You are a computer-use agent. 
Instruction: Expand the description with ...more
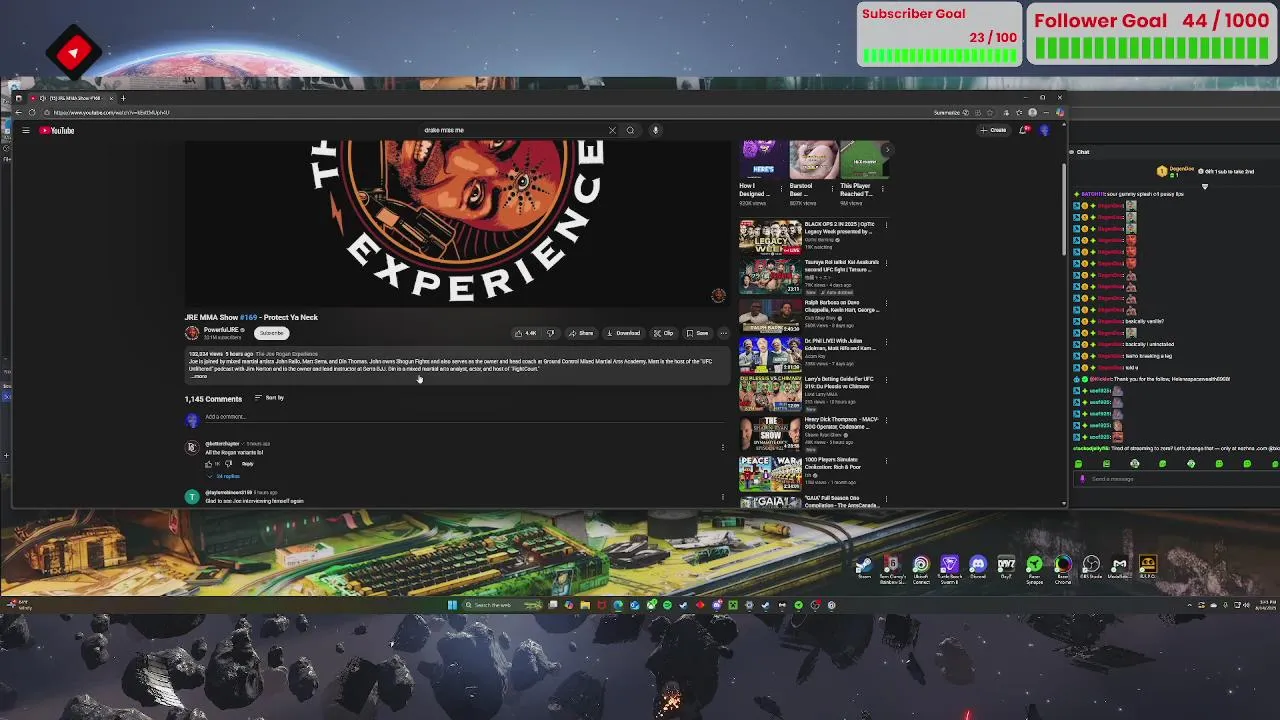[x=199, y=376]
